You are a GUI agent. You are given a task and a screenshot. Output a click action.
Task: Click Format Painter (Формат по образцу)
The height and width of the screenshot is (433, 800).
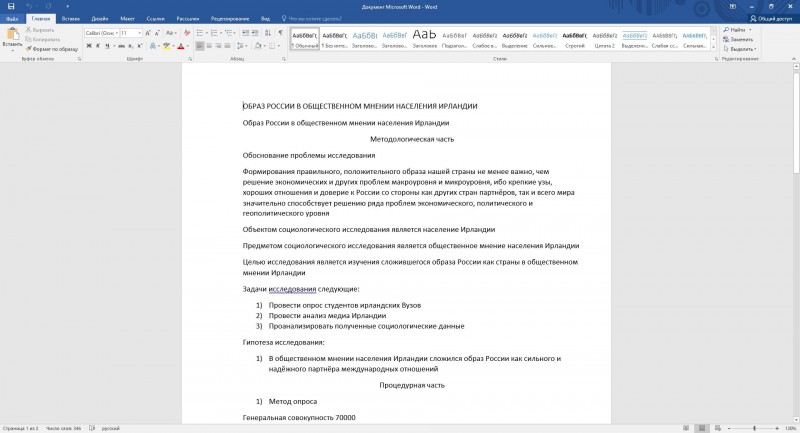click(x=52, y=49)
